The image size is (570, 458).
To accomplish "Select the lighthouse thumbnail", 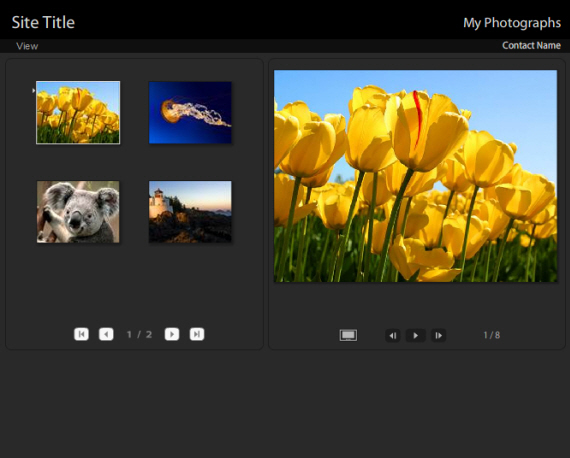I will pyautogui.click(x=190, y=212).
